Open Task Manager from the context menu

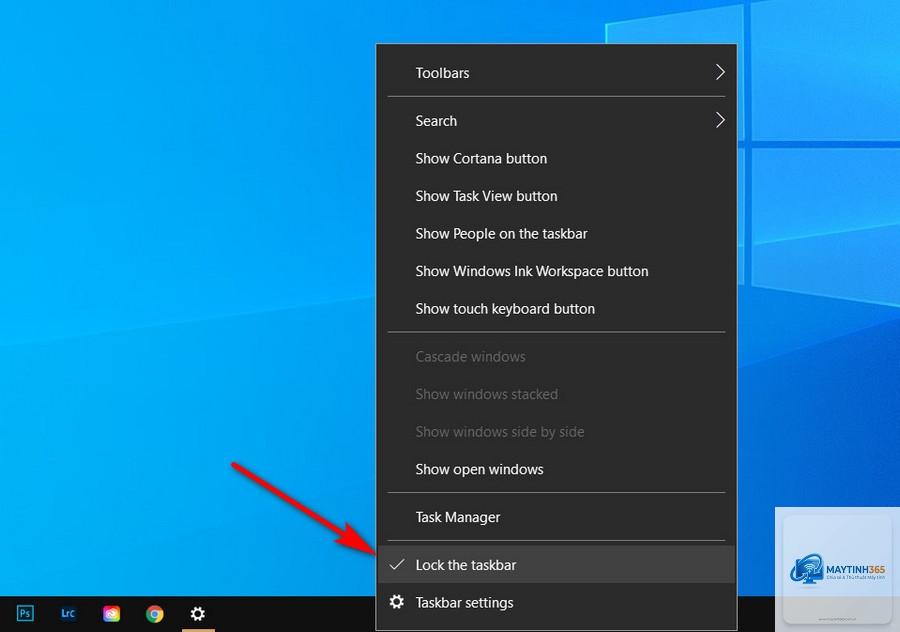556,517
